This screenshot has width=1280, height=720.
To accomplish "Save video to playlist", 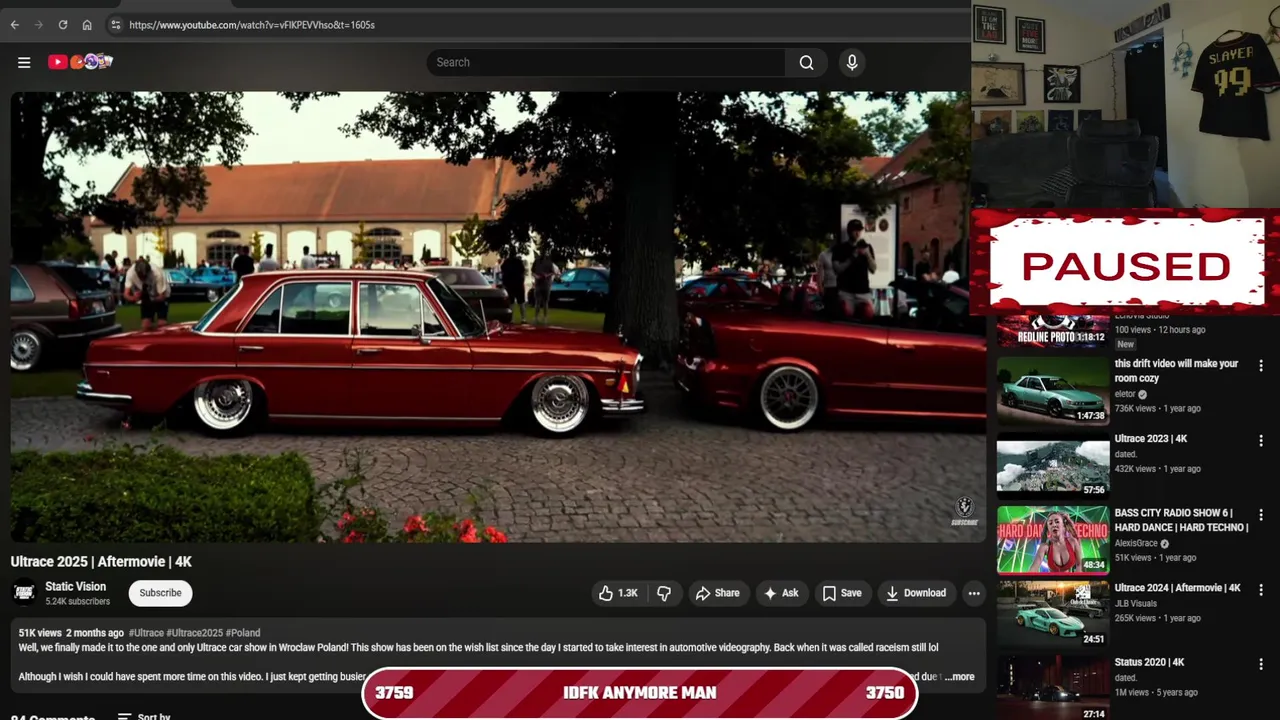I will click(841, 593).
